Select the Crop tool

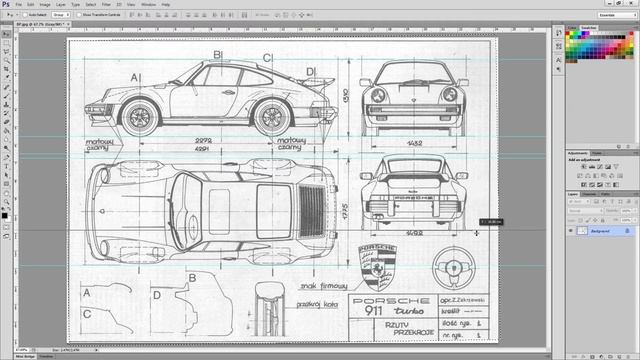pos(6,69)
